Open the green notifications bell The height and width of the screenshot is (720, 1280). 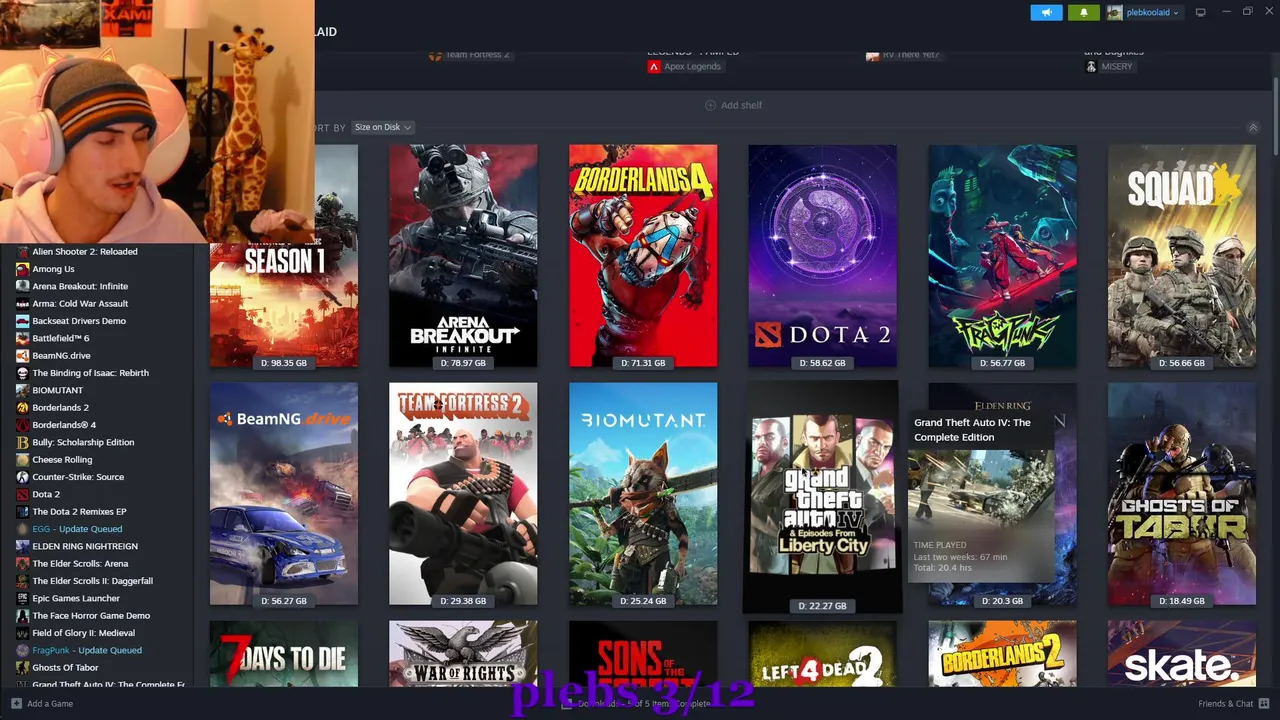[x=1083, y=12]
